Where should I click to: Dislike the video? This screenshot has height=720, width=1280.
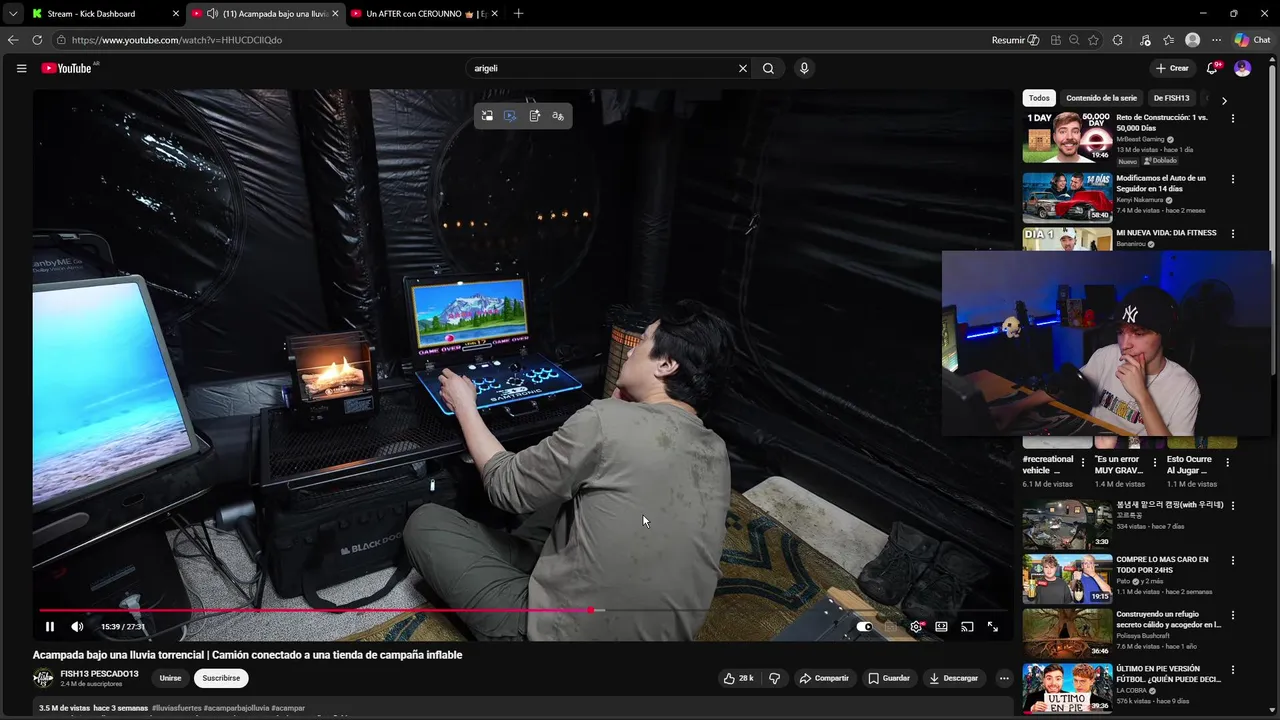[774, 678]
